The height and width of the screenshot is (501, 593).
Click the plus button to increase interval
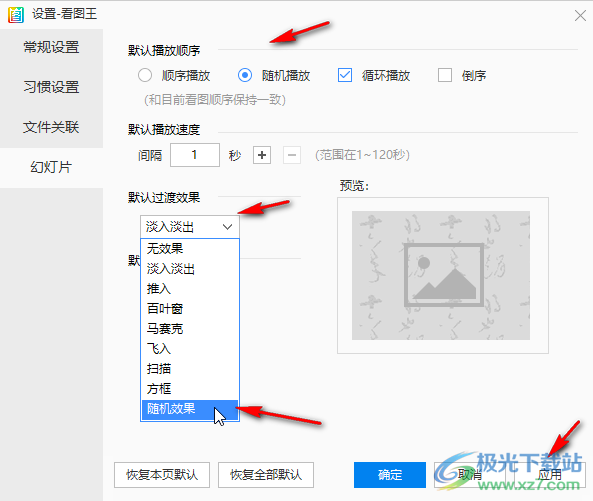(x=262, y=155)
